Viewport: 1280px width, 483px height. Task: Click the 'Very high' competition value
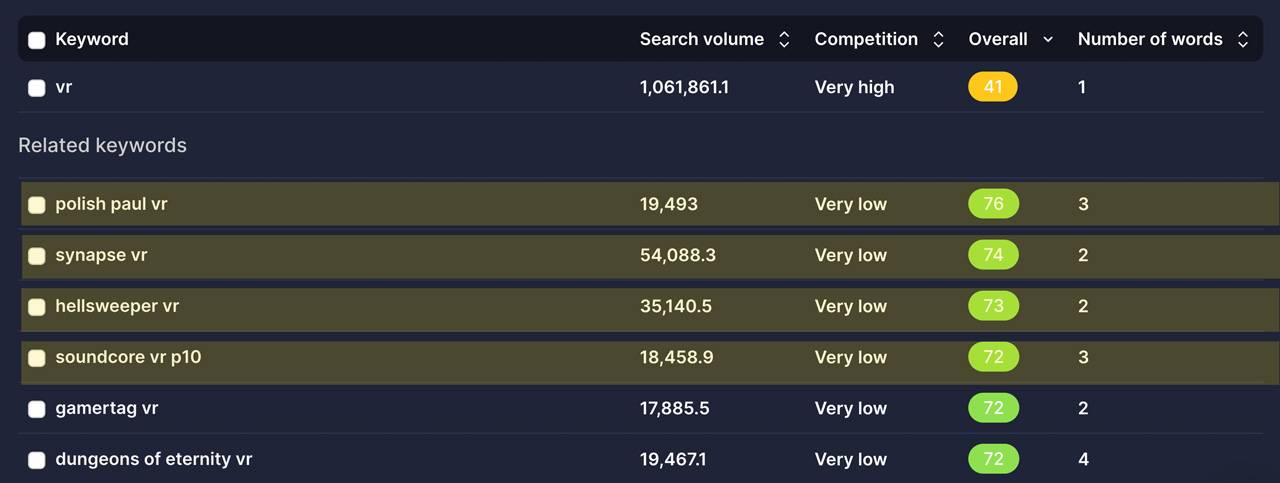[x=855, y=87]
